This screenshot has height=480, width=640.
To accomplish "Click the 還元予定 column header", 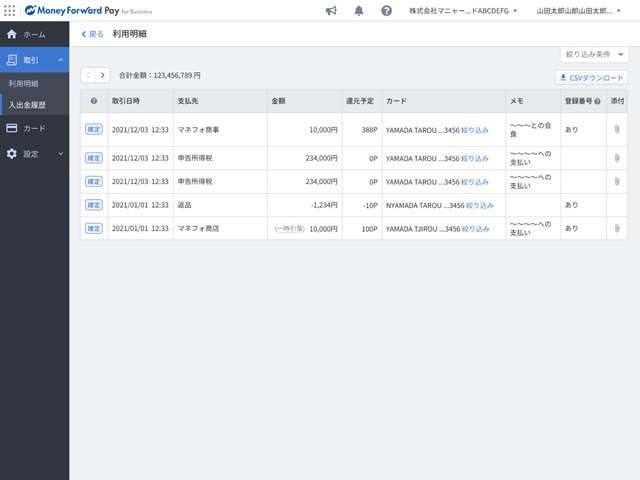I will [360, 101].
